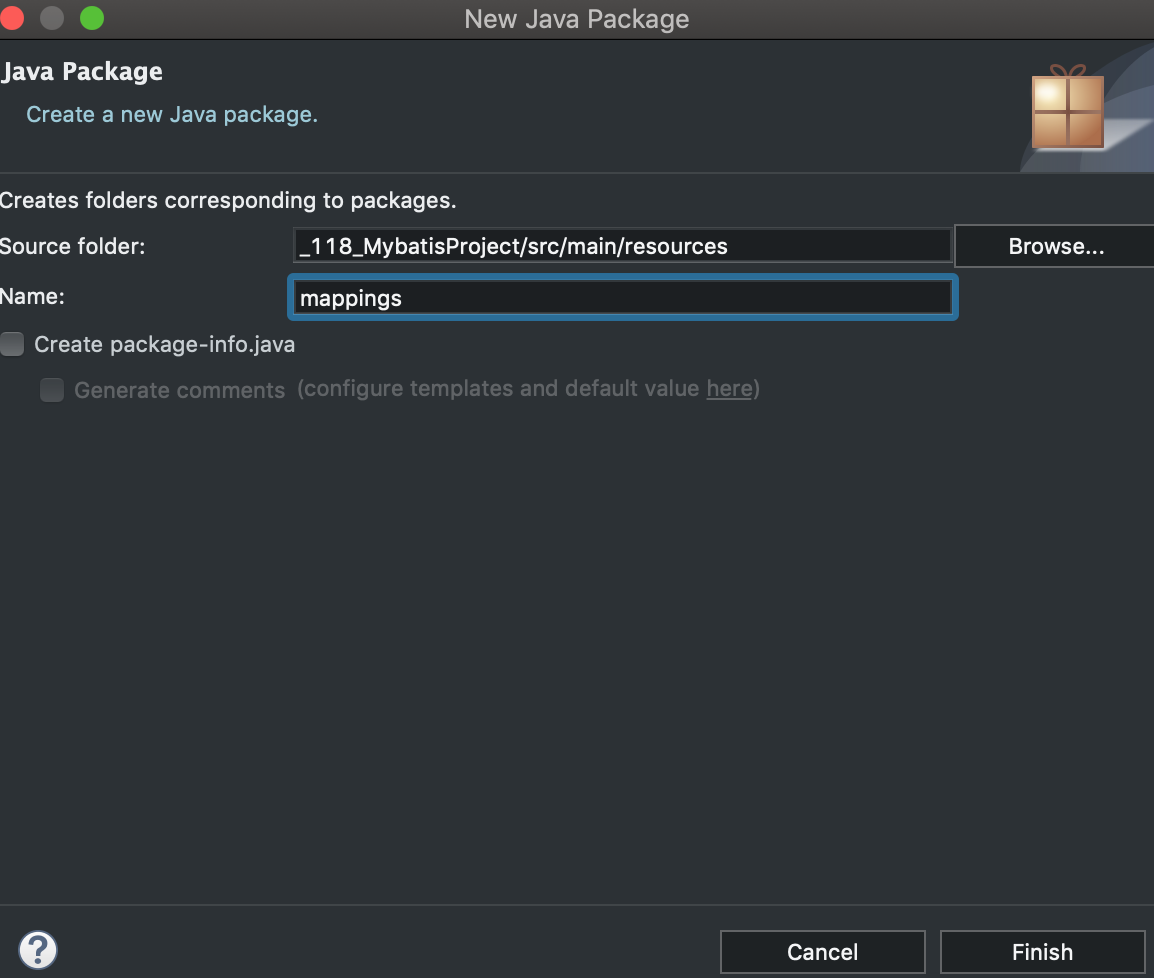
Task: Click the Finish button
Action: coord(1042,952)
